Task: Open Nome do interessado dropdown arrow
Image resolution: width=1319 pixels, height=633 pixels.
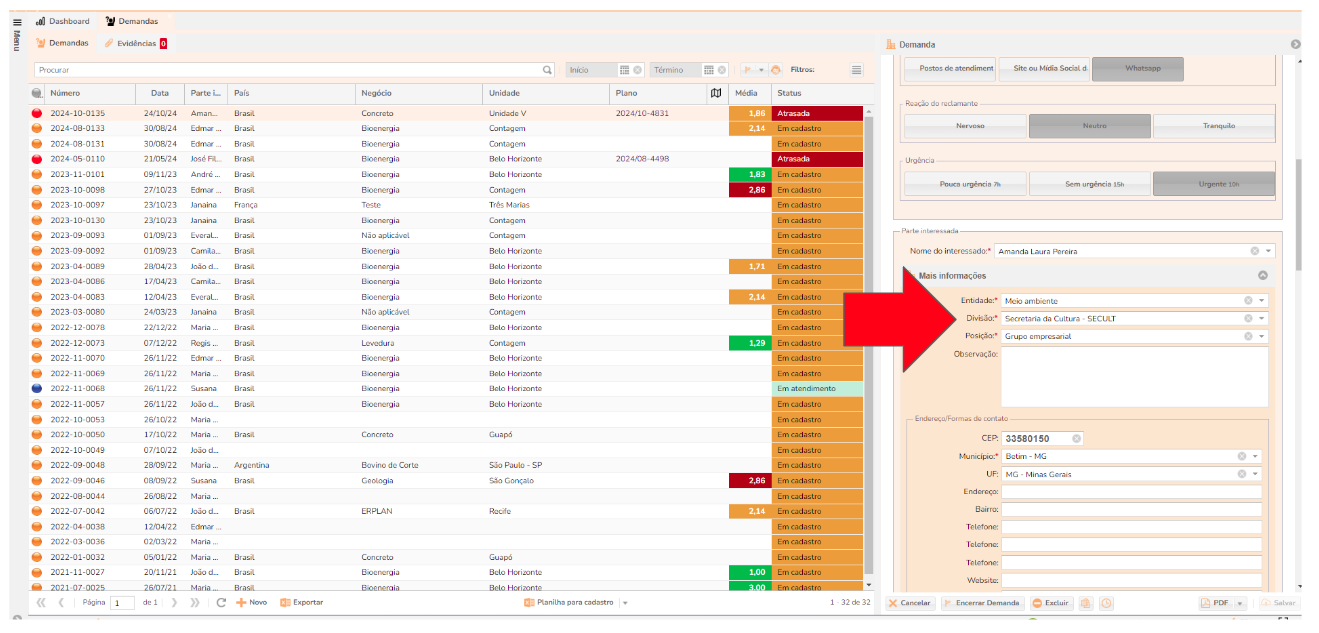Action: [1268, 251]
